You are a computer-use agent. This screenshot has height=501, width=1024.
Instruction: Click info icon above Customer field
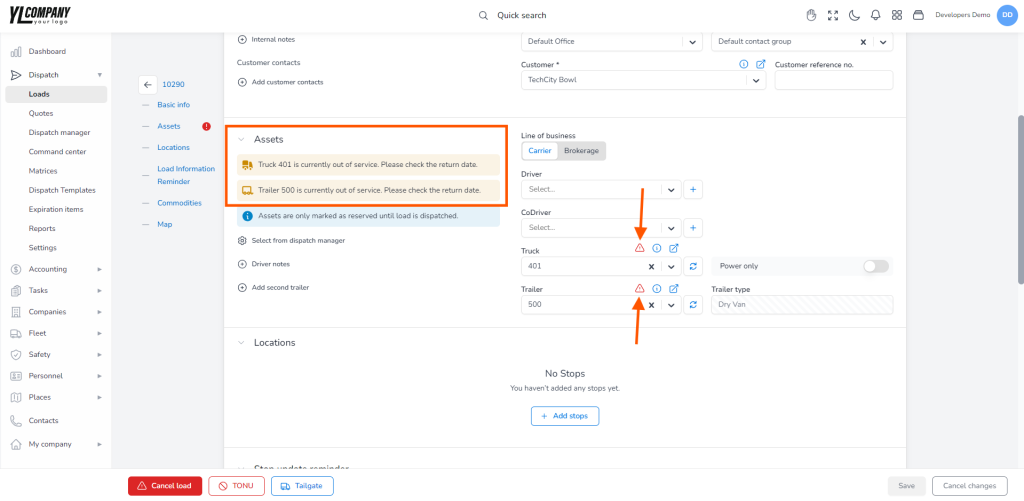tap(743, 65)
